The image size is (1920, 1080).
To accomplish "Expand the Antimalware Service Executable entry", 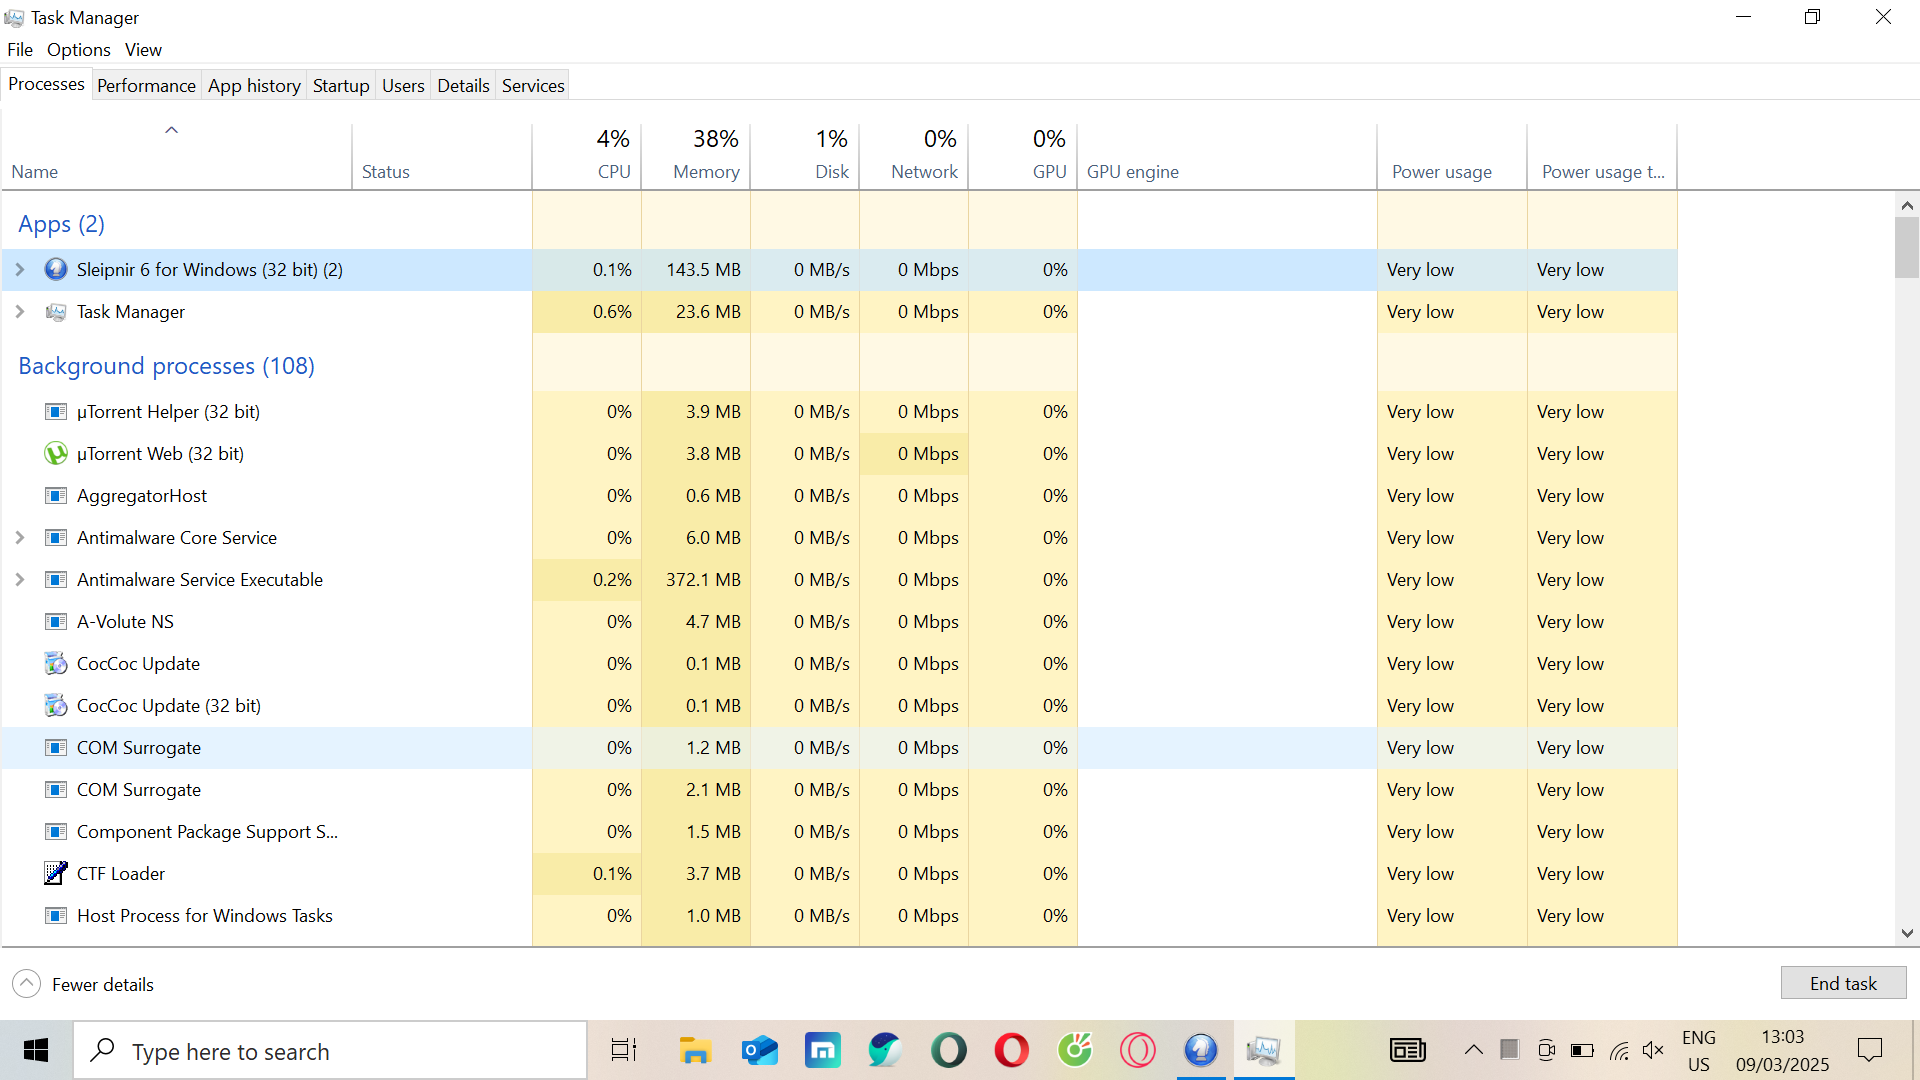I will click(20, 580).
